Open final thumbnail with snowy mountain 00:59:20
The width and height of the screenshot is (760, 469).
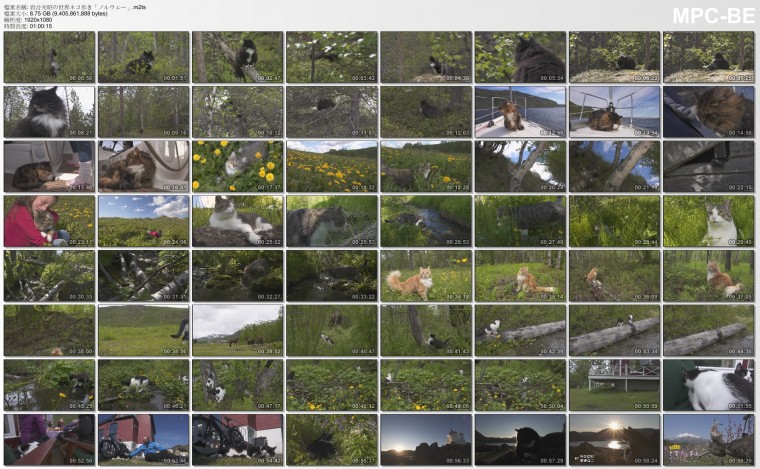point(709,440)
